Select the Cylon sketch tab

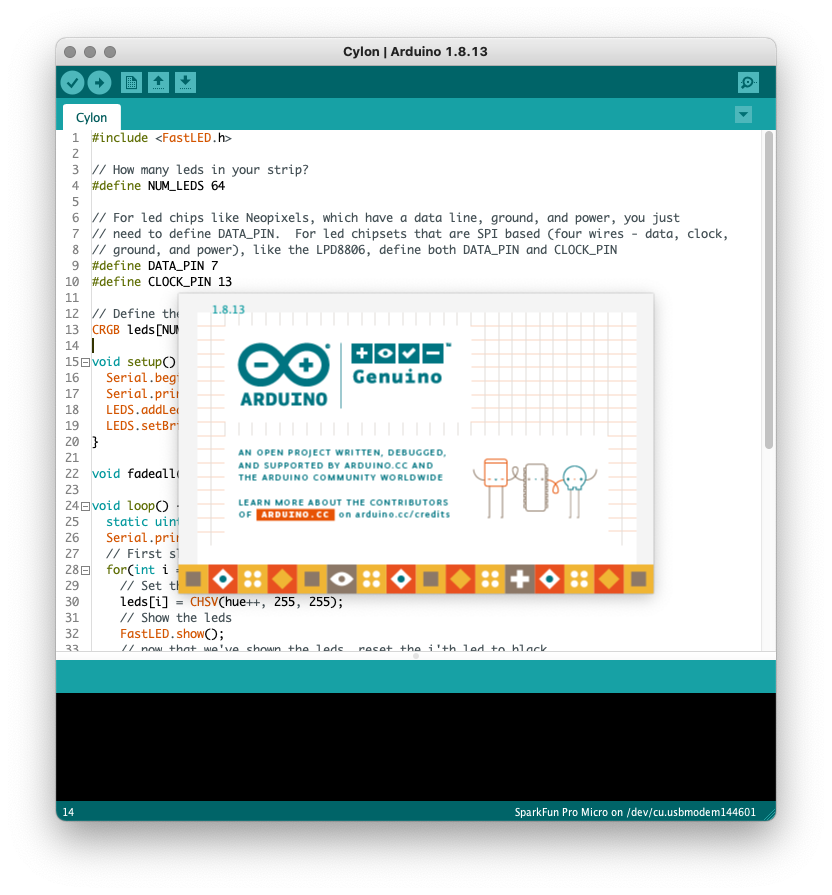[x=91, y=118]
